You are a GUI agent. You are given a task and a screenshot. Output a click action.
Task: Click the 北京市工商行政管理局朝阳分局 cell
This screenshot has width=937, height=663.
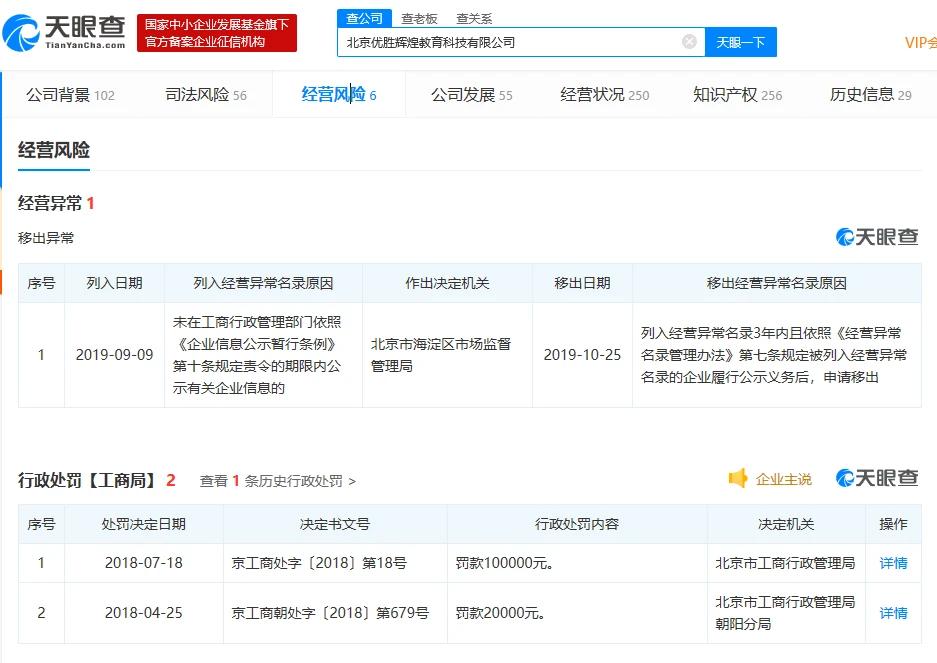[x=785, y=613]
